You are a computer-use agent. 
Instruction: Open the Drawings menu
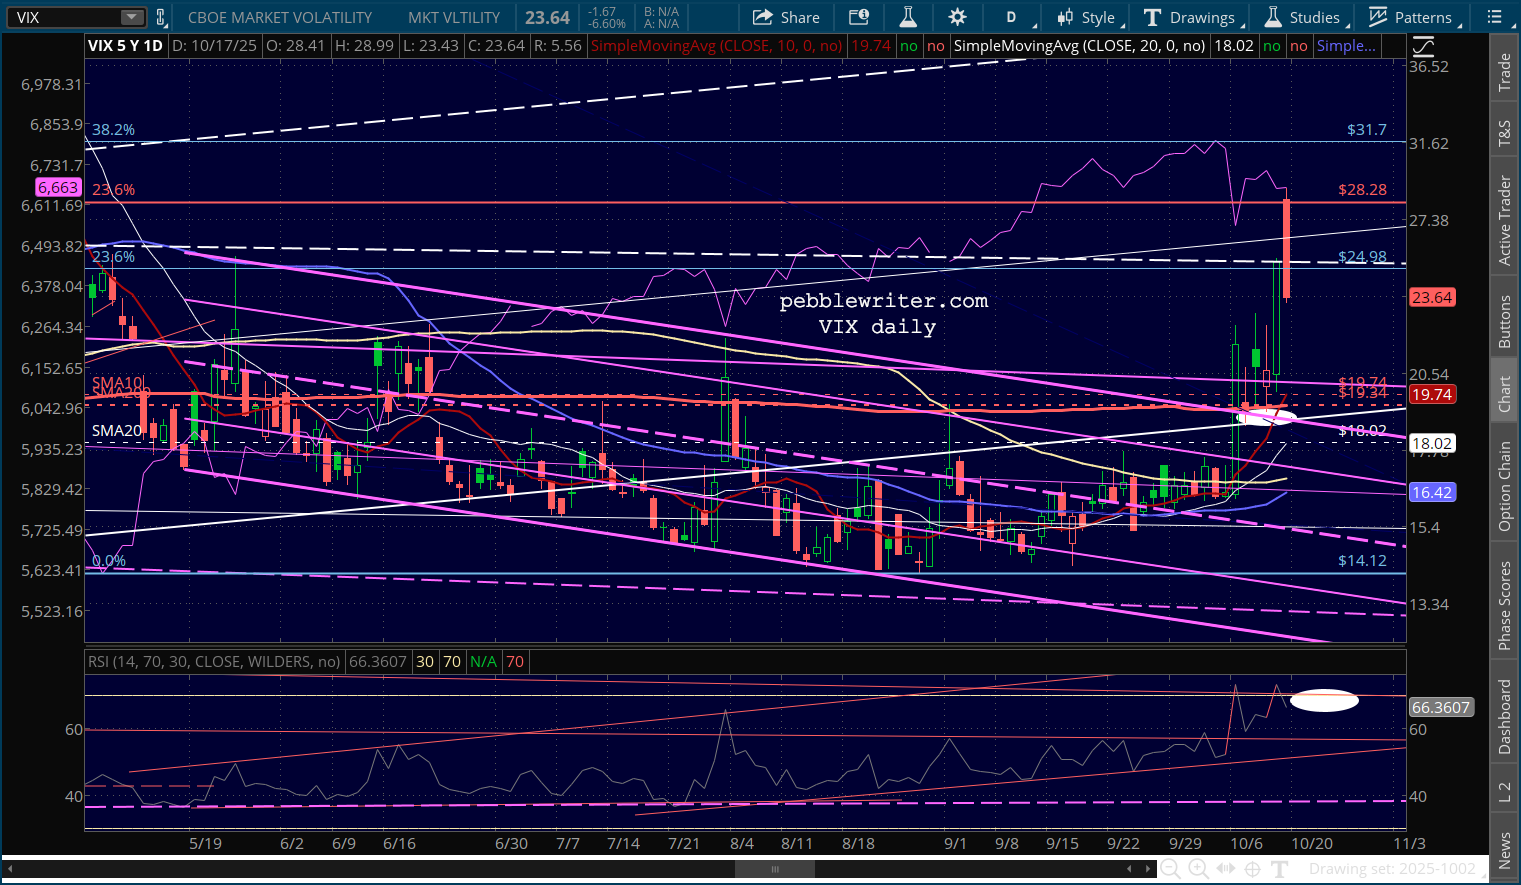1190,17
